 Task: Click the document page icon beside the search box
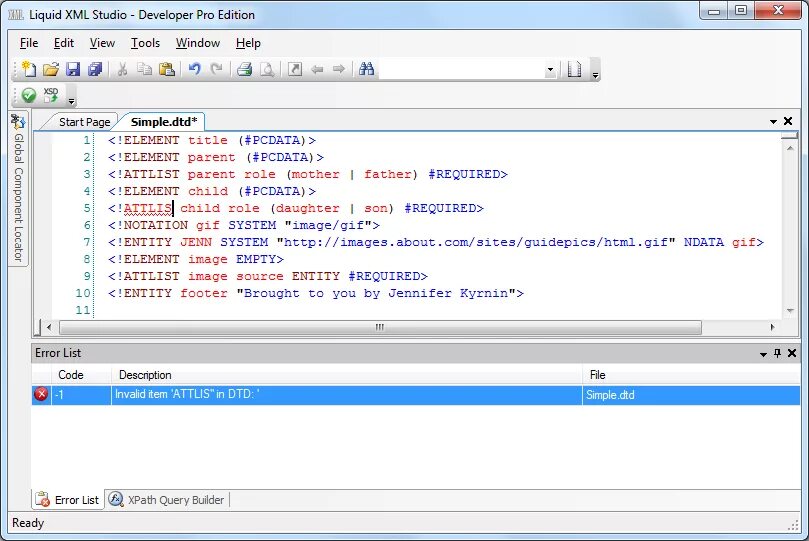pos(574,69)
